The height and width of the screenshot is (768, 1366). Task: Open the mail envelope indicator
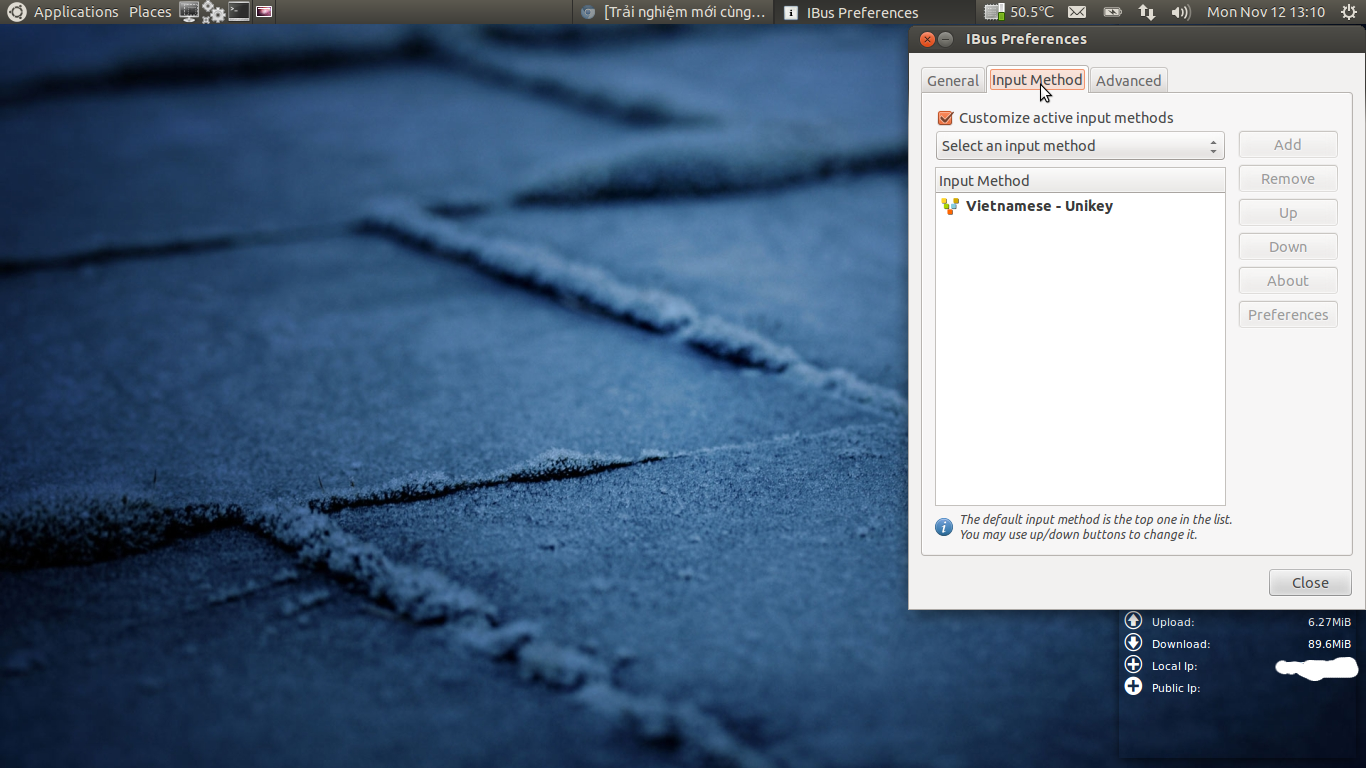pyautogui.click(x=1077, y=12)
